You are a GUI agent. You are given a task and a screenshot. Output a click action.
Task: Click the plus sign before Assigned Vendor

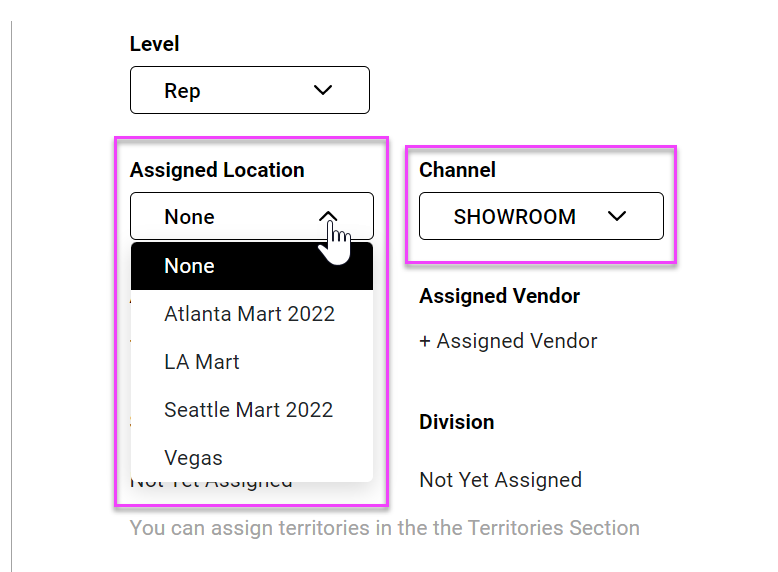click(425, 341)
